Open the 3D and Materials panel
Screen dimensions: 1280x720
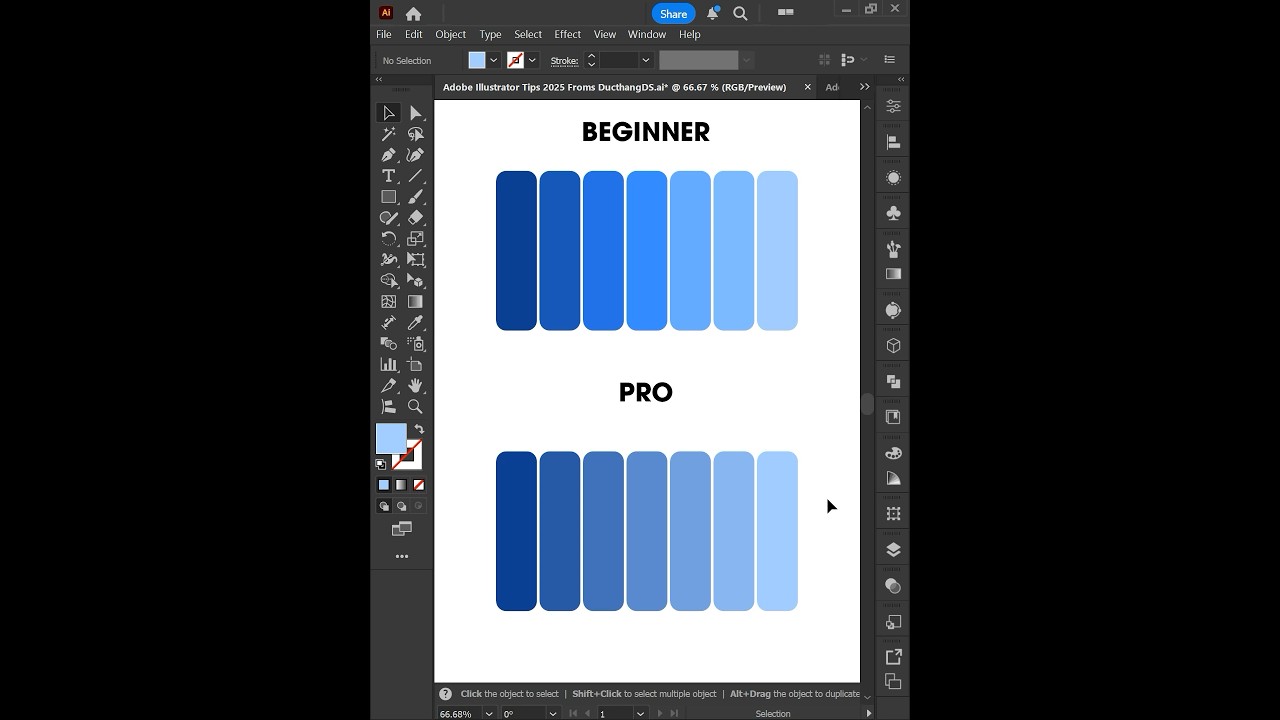pyautogui.click(x=893, y=346)
